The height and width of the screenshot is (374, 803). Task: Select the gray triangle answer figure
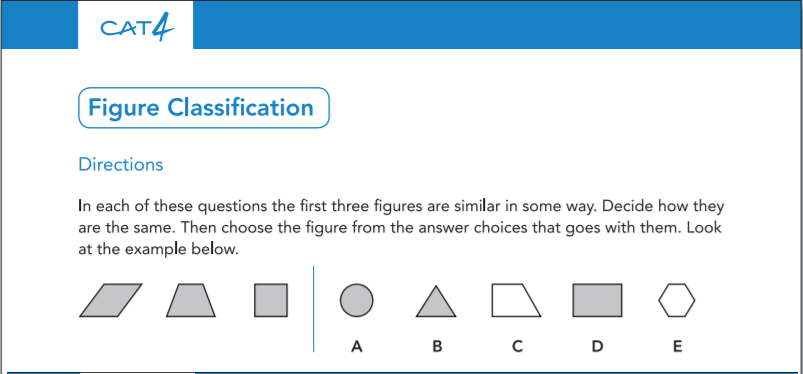[x=436, y=301]
